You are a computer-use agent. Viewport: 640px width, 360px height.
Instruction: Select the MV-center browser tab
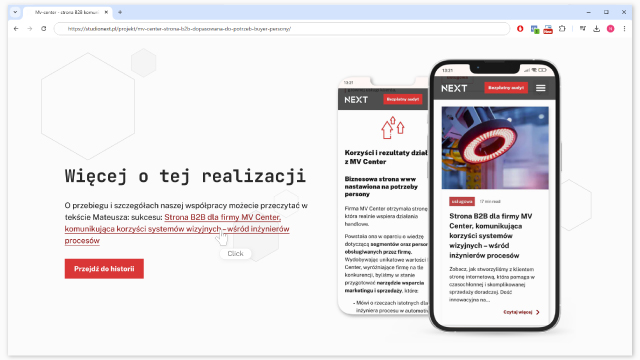tap(67, 12)
